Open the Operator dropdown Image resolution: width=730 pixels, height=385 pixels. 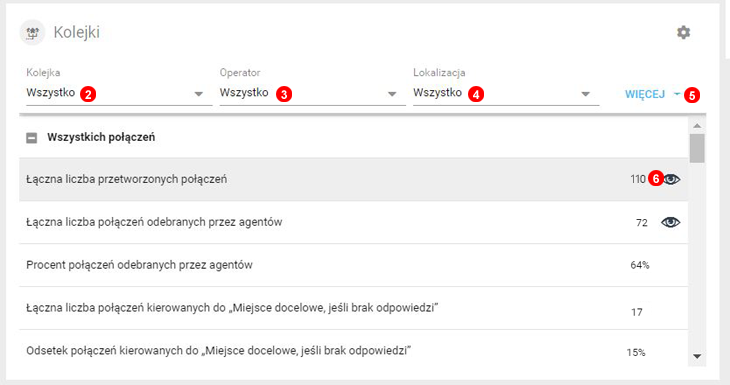(312, 93)
